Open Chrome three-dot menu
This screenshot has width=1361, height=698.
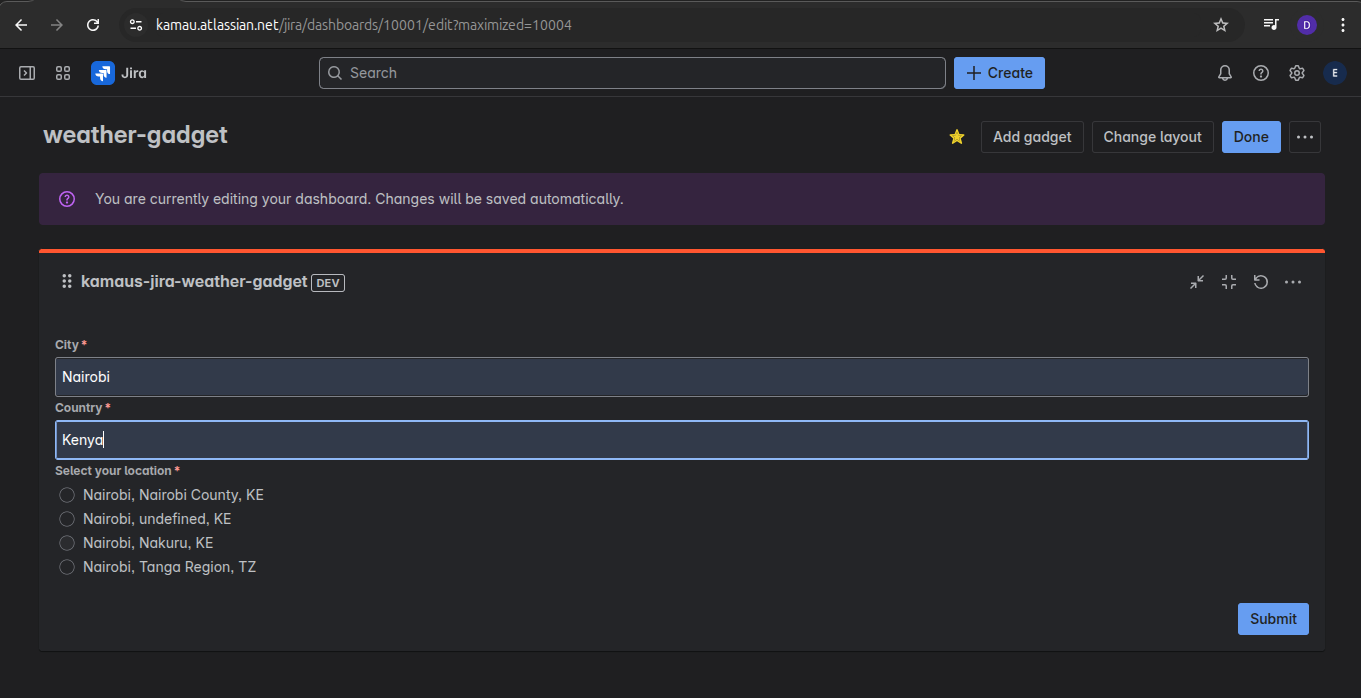[x=1342, y=25]
